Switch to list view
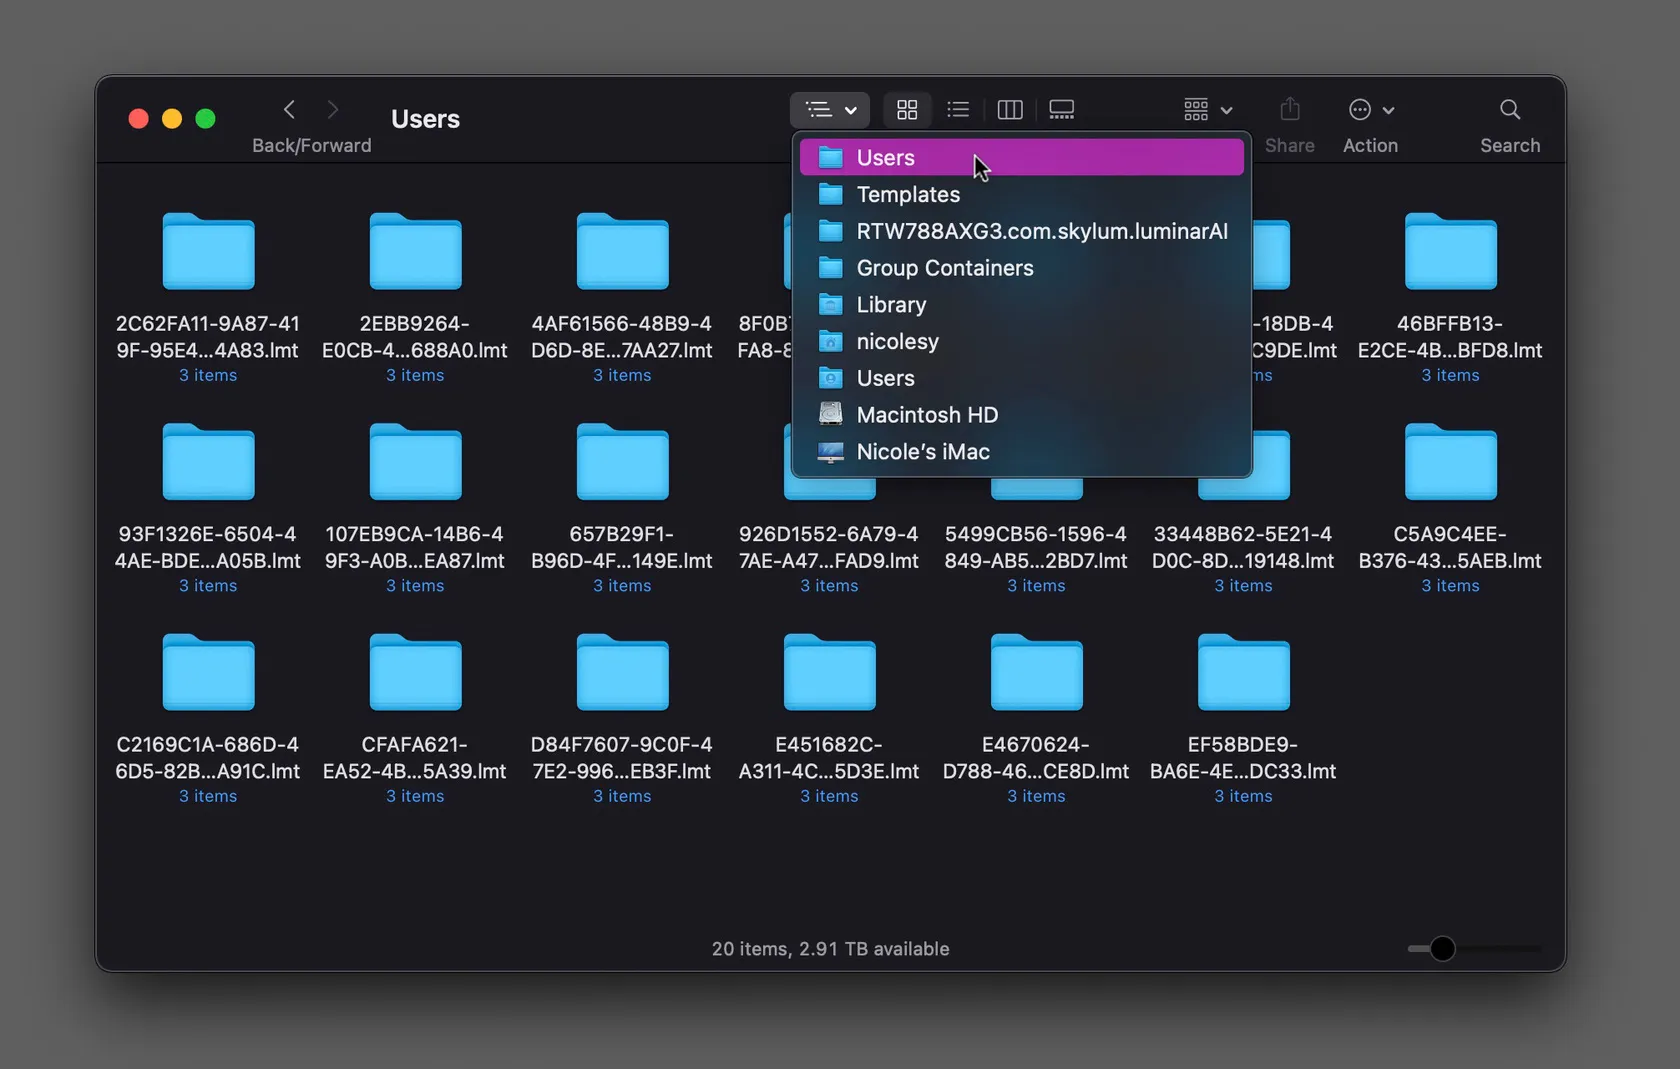Image resolution: width=1680 pixels, height=1069 pixels. pyautogui.click(x=958, y=110)
